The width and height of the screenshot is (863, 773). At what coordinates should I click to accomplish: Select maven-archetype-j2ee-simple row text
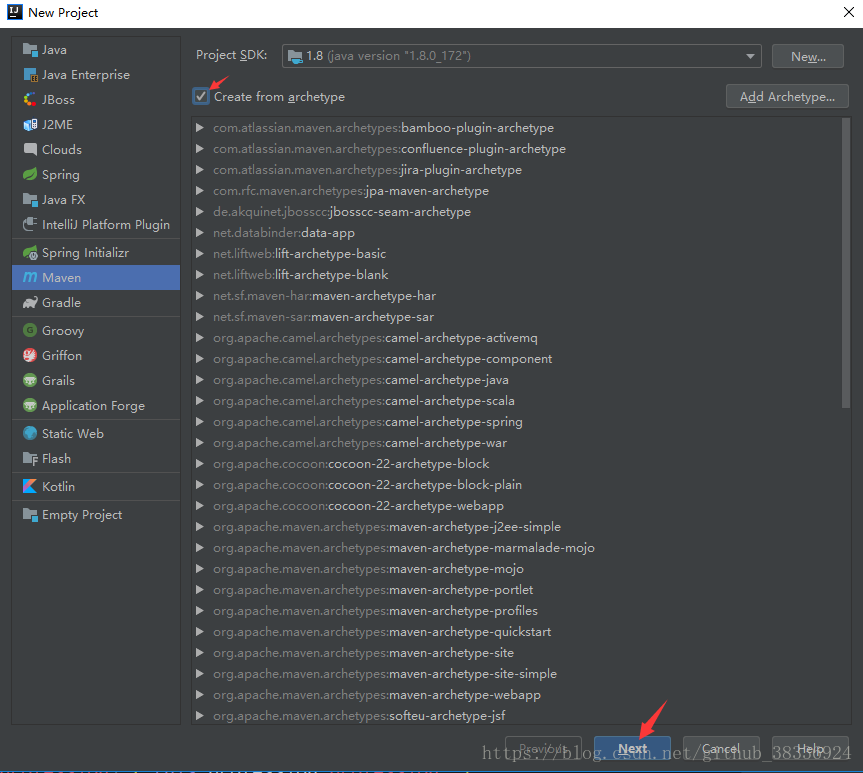click(x=387, y=527)
